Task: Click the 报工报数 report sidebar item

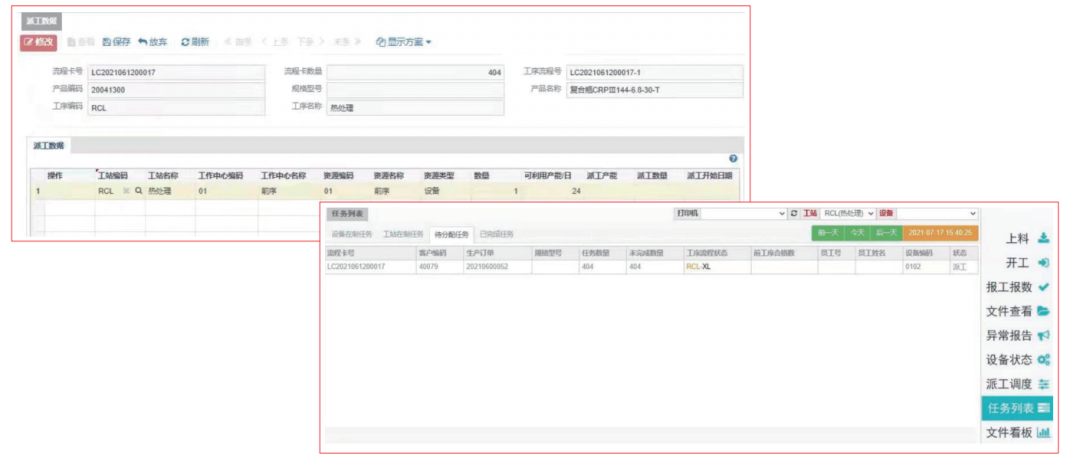Action: tap(1018, 287)
